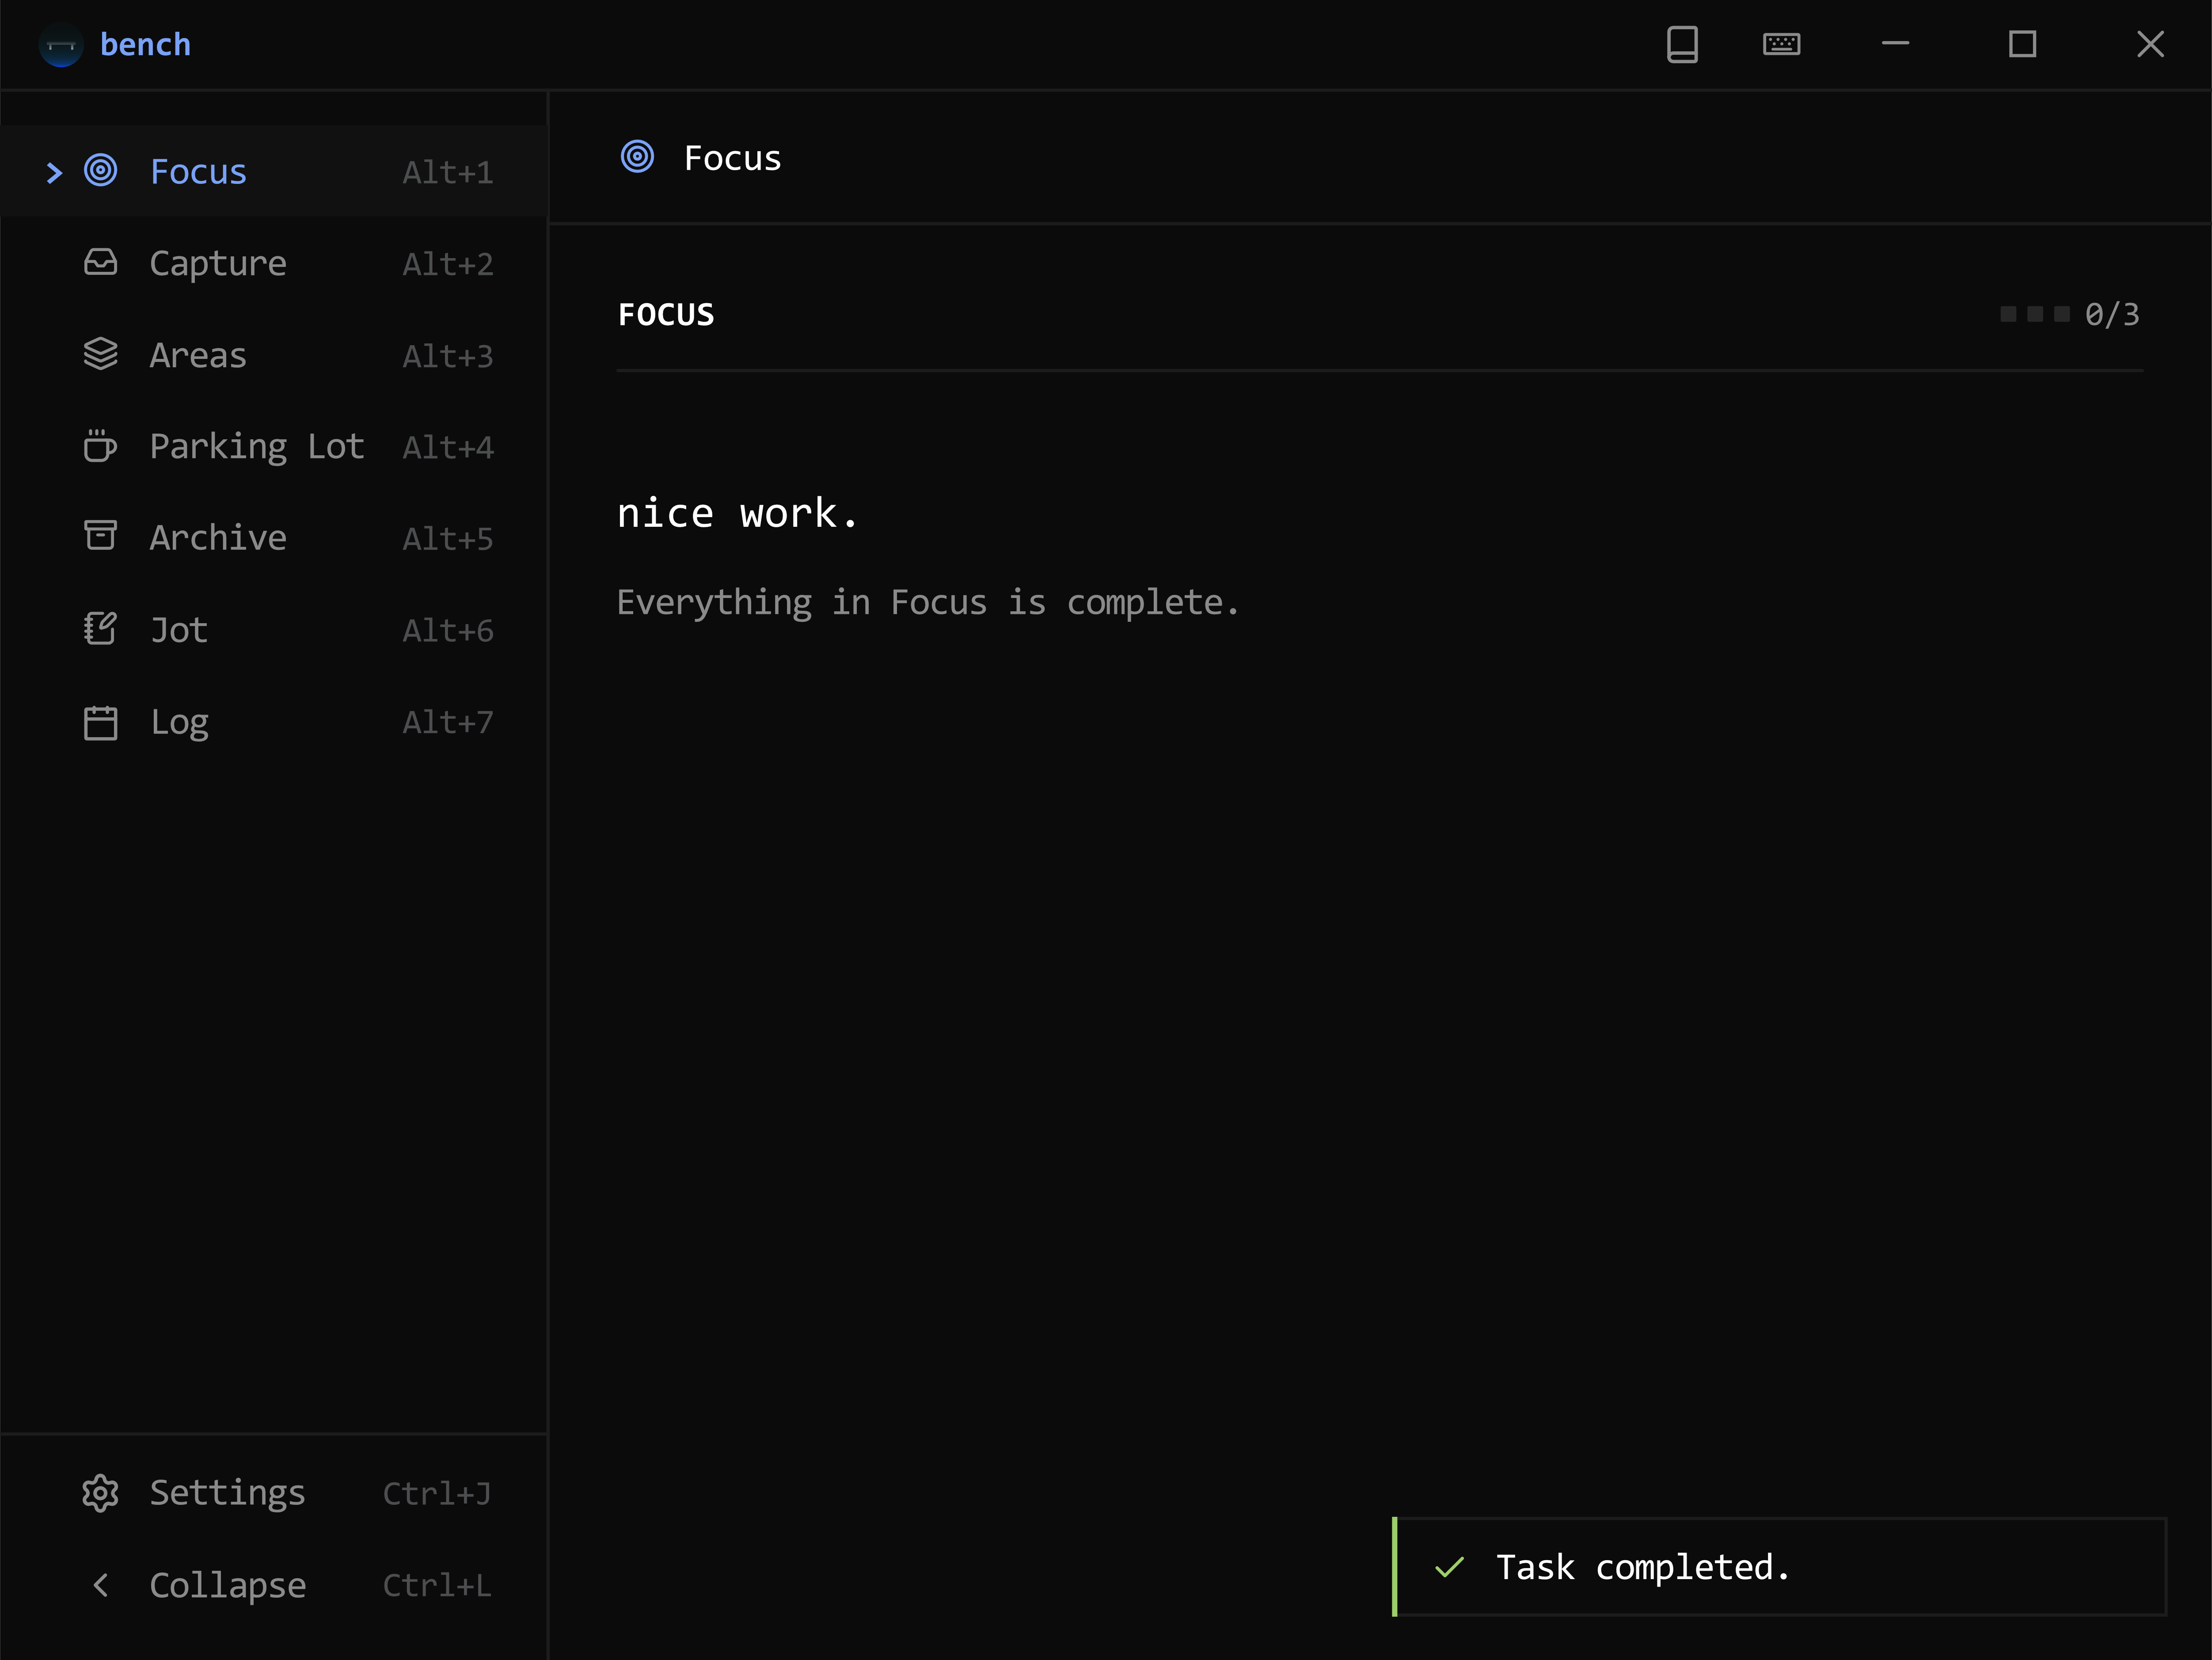The height and width of the screenshot is (1660, 2212).
Task: Select the Focus label in sidebar
Action: point(198,172)
